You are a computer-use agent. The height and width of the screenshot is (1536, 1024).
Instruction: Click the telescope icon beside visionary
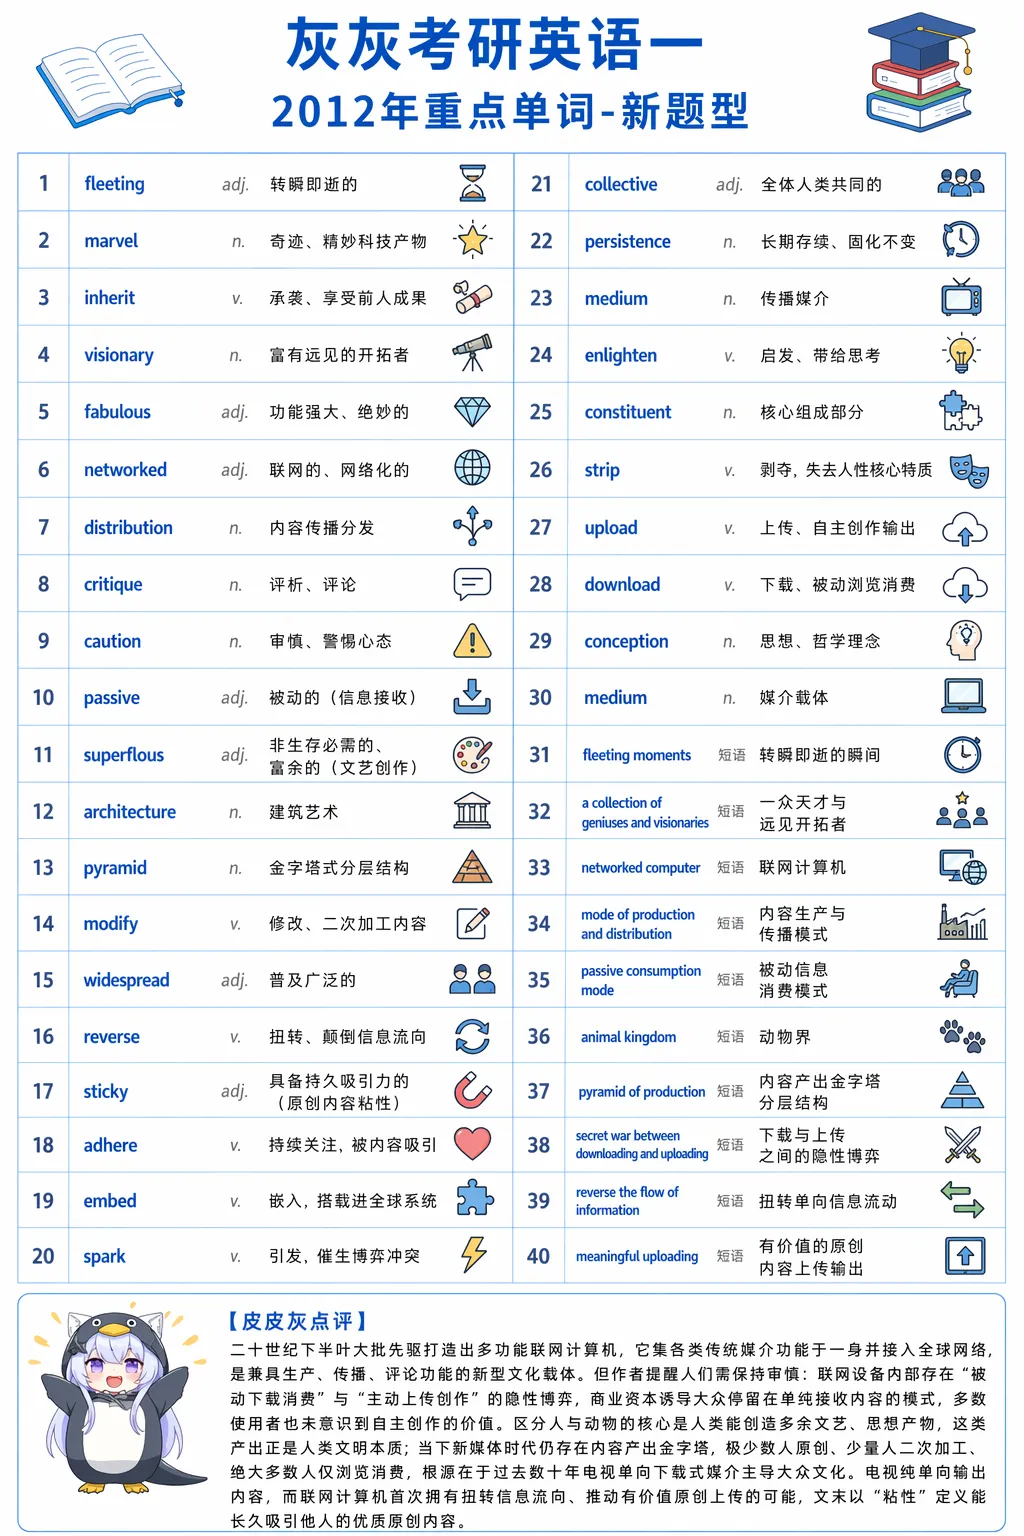472,354
